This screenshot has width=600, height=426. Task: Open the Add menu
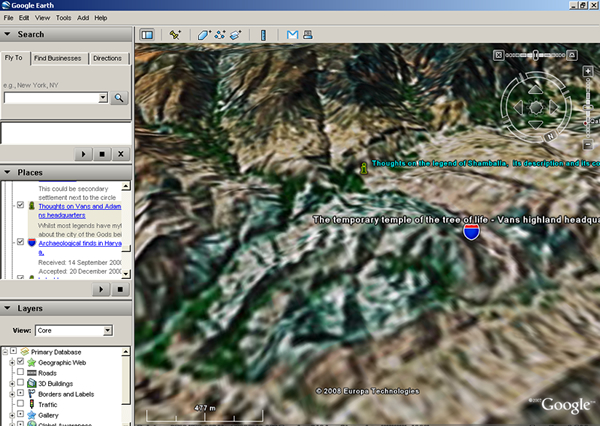tap(83, 18)
